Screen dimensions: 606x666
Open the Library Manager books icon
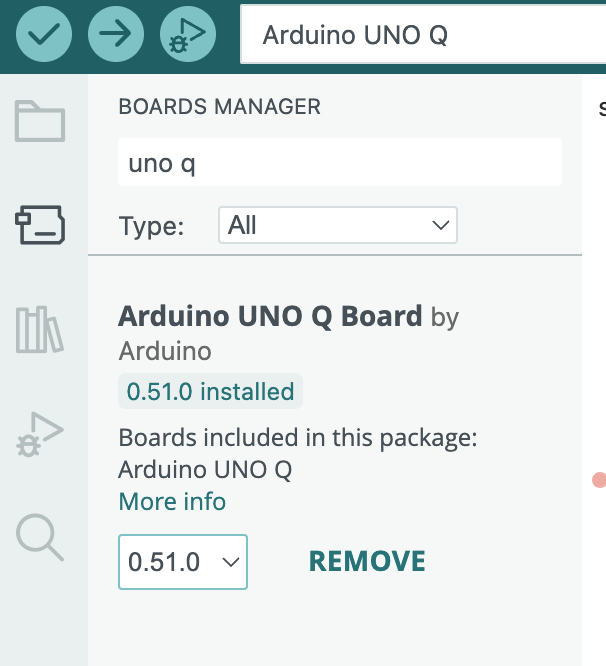40,330
